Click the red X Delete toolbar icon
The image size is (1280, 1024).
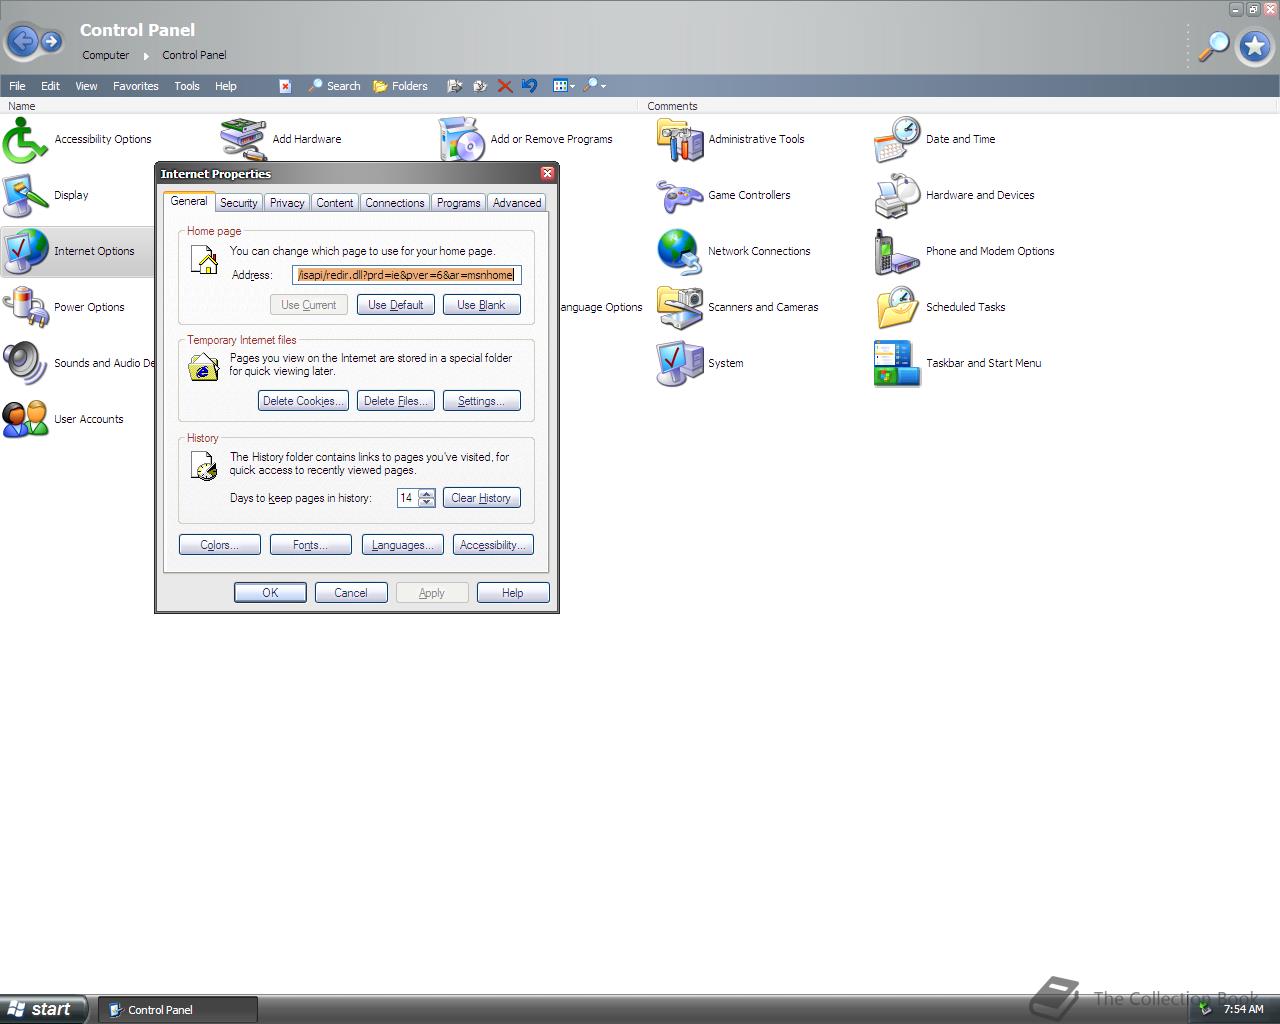pyautogui.click(x=505, y=86)
